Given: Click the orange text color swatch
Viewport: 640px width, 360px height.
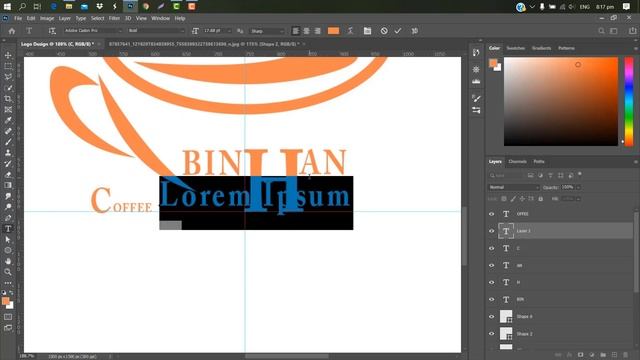Looking at the screenshot, I should click(x=333, y=31).
